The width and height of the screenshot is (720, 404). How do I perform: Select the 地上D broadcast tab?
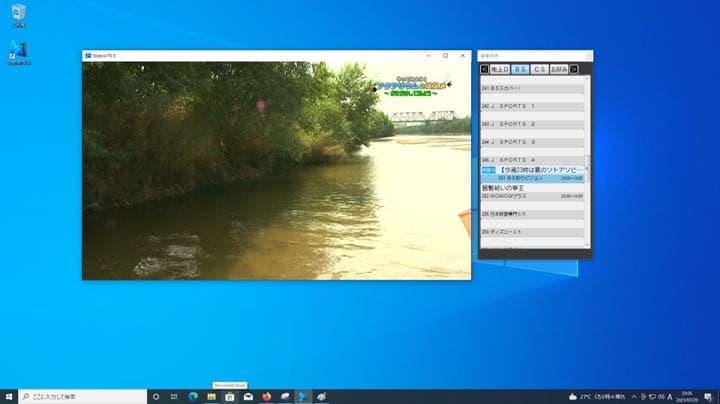(499, 69)
